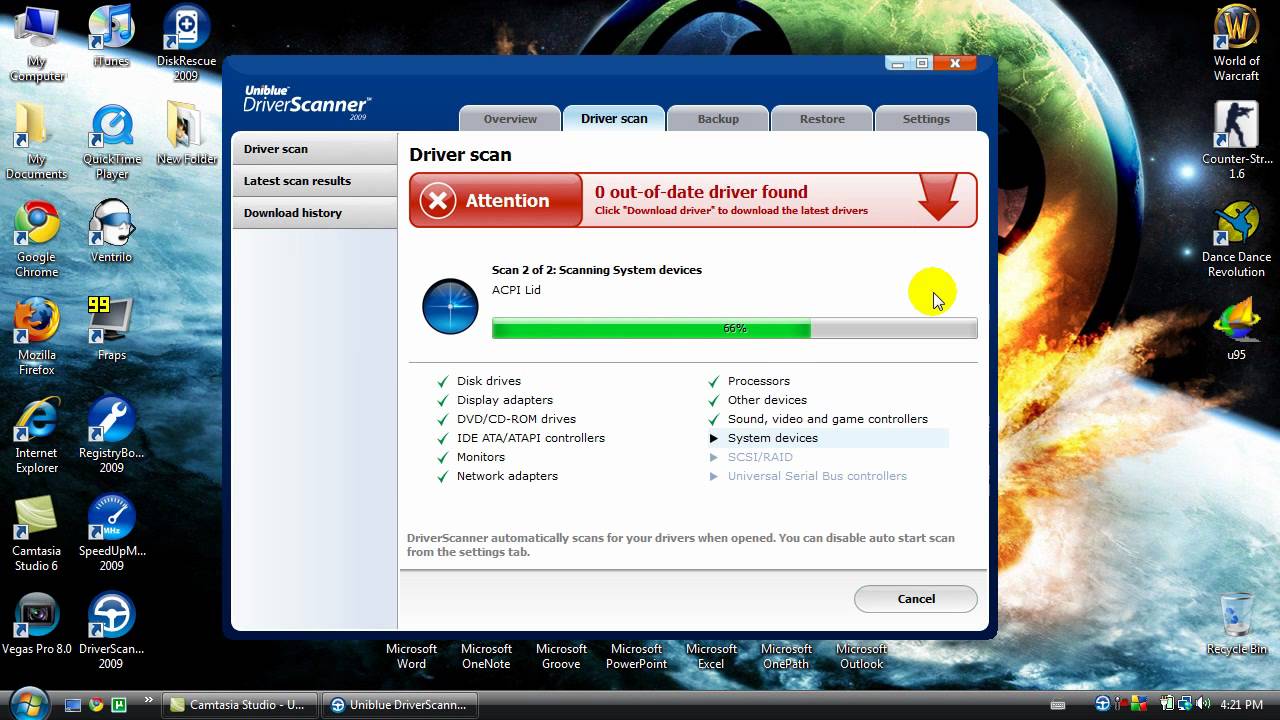This screenshot has width=1280, height=720.
Task: Click the Other devices scan category
Action: (x=767, y=400)
